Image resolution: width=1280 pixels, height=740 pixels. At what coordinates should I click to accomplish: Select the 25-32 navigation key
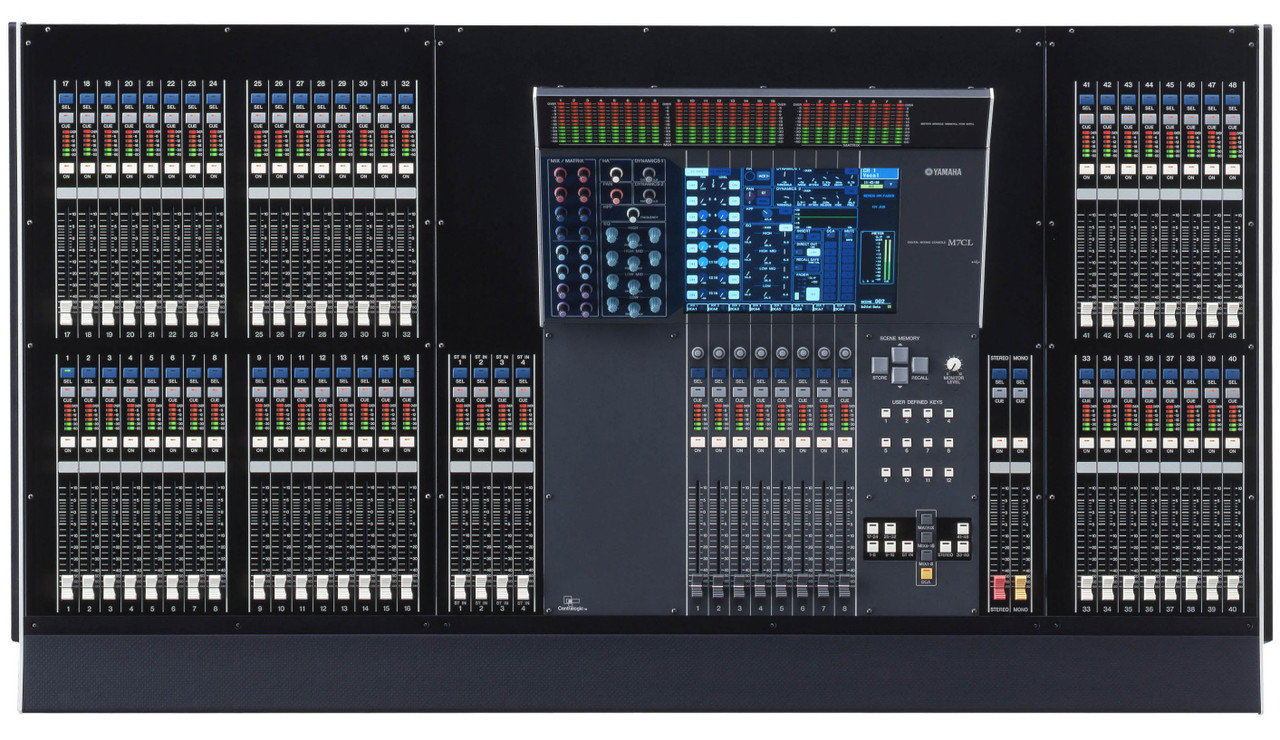tap(890, 528)
